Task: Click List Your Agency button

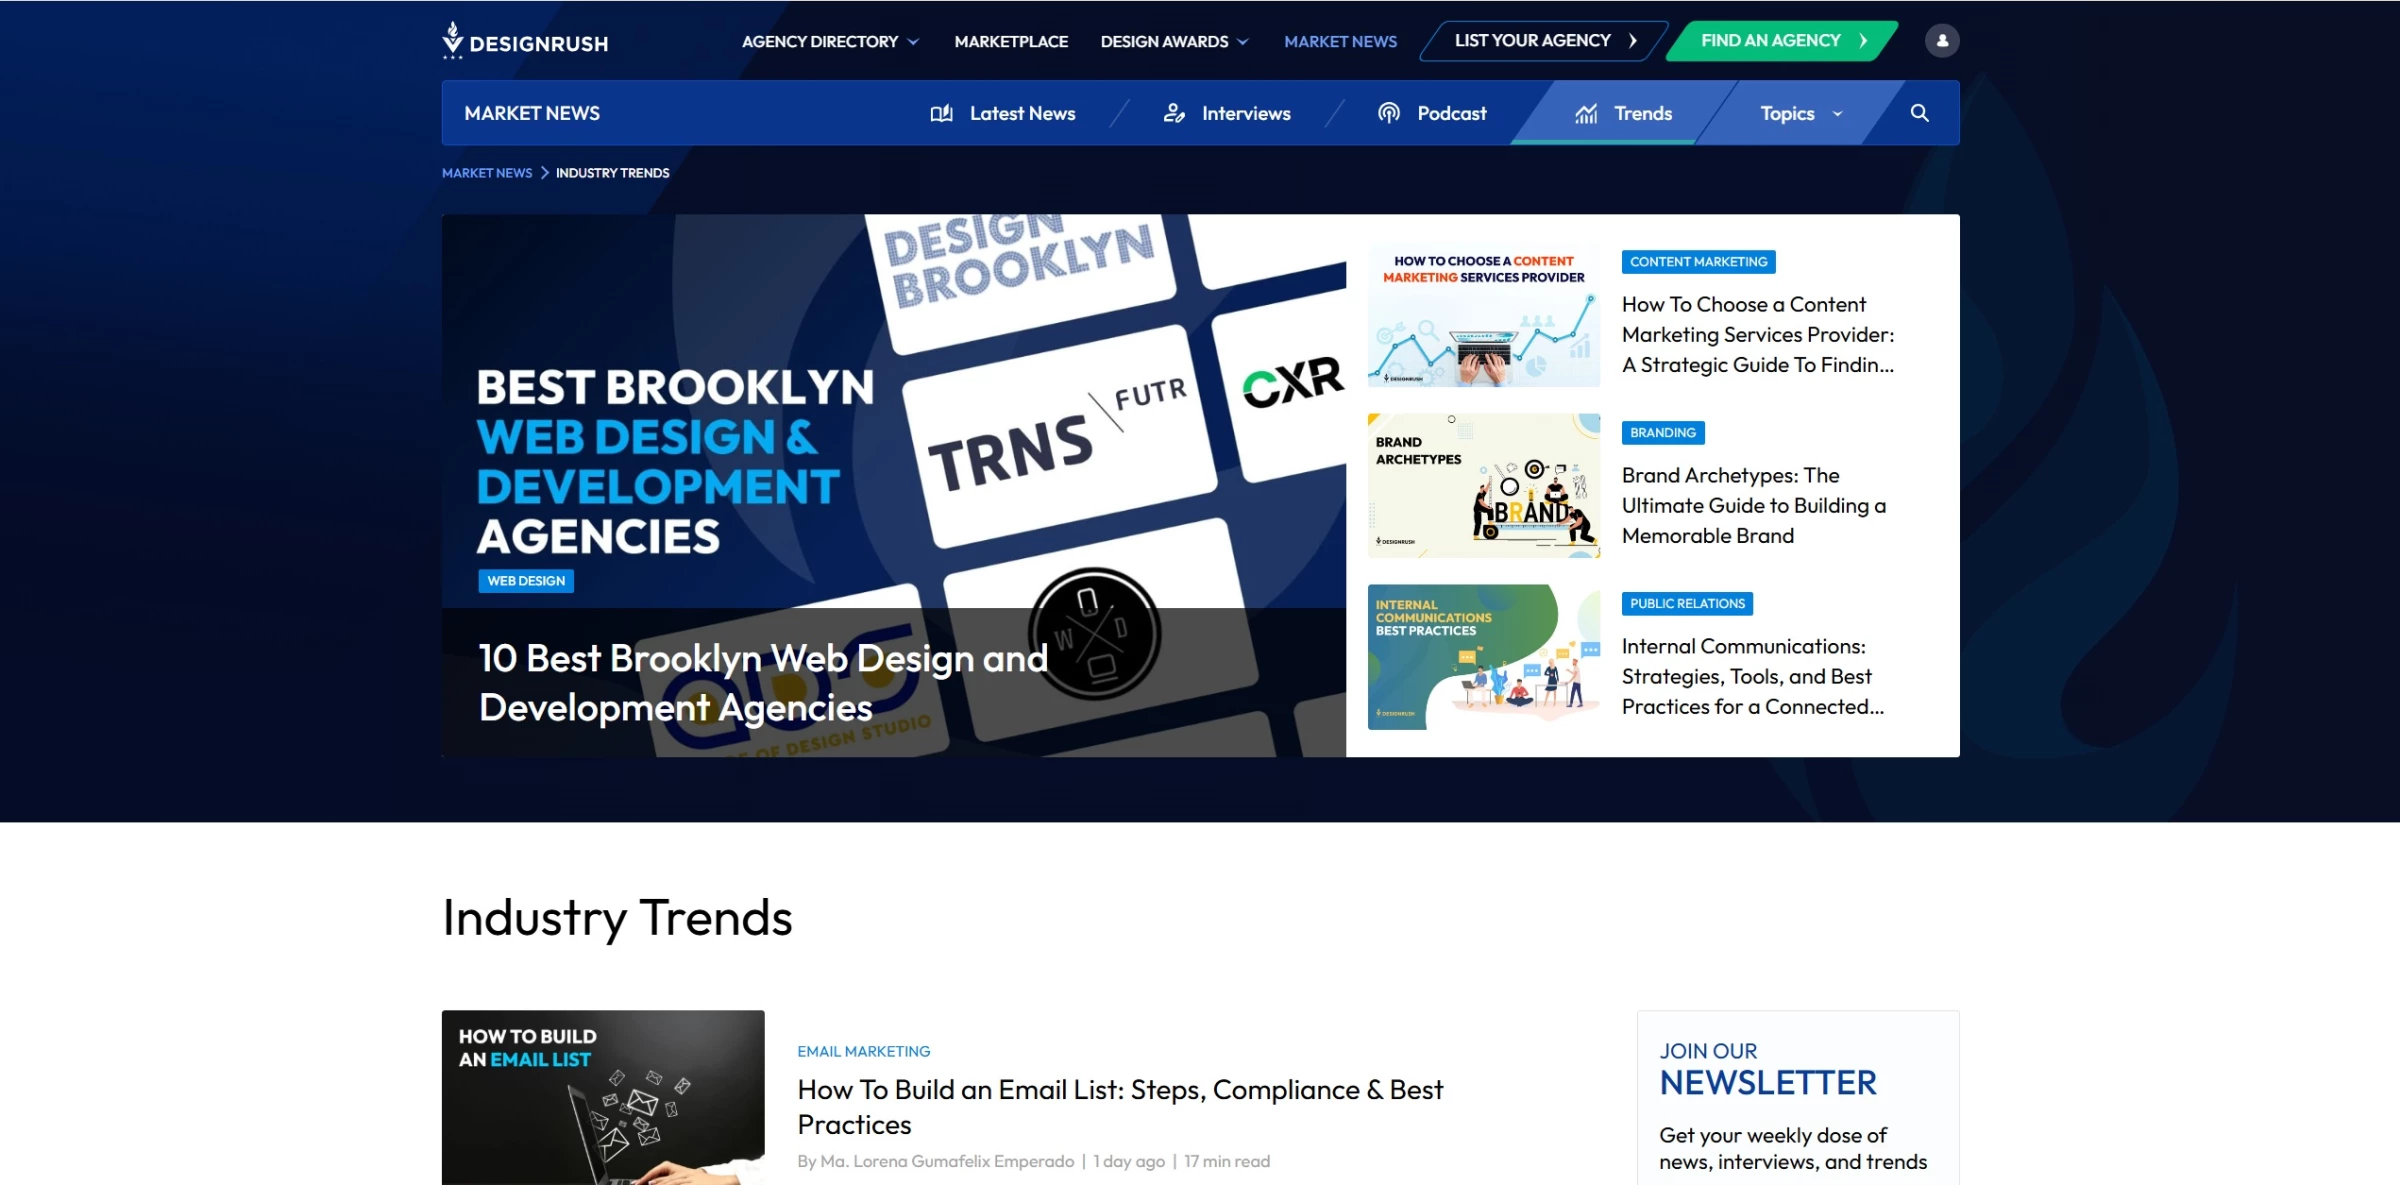Action: click(x=1543, y=41)
